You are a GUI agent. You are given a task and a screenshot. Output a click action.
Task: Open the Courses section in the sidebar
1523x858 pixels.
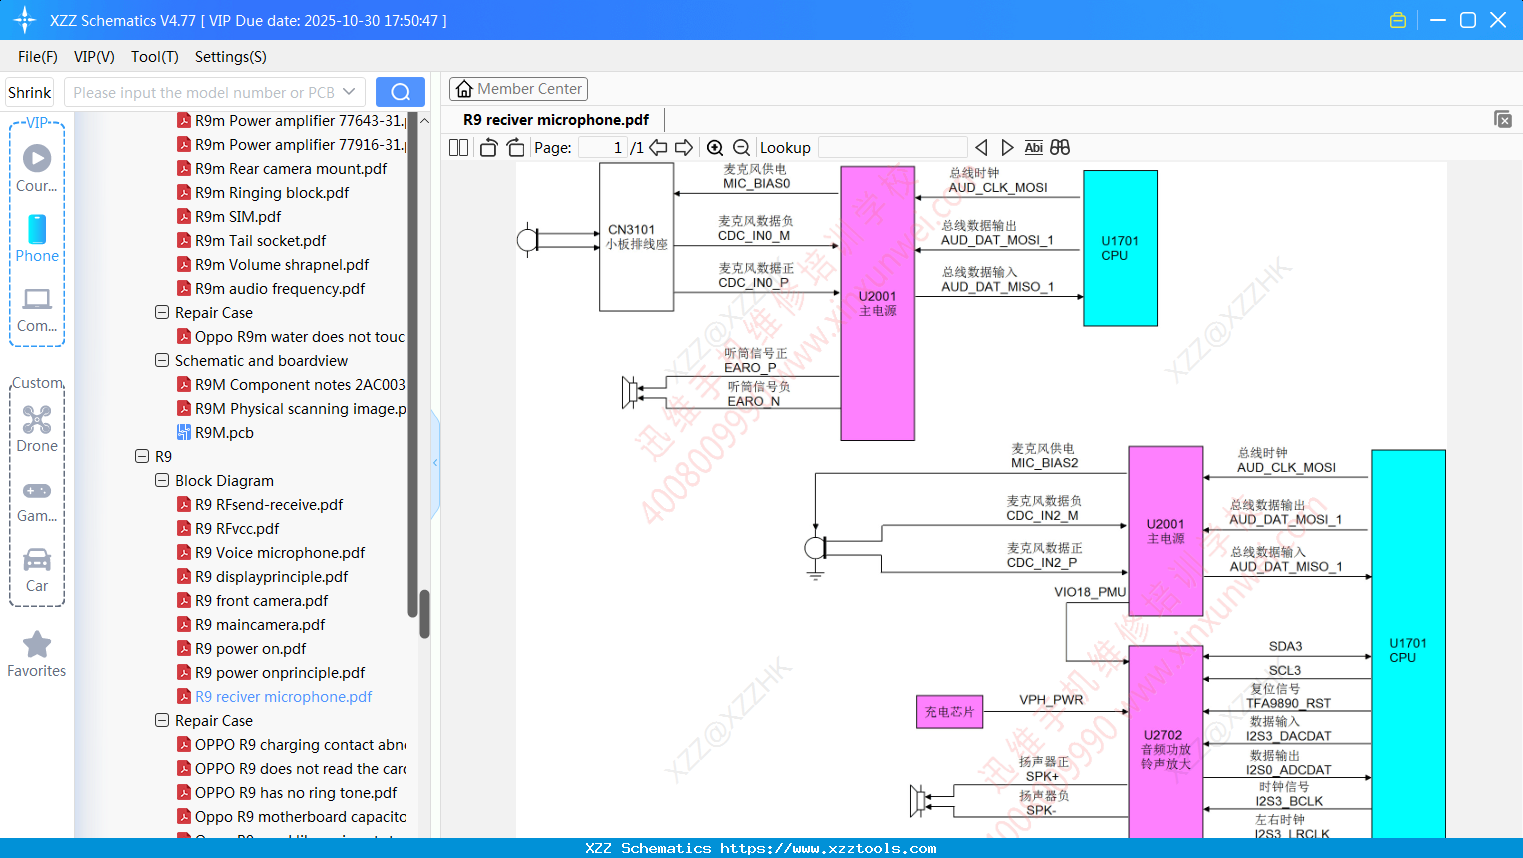tap(37, 168)
